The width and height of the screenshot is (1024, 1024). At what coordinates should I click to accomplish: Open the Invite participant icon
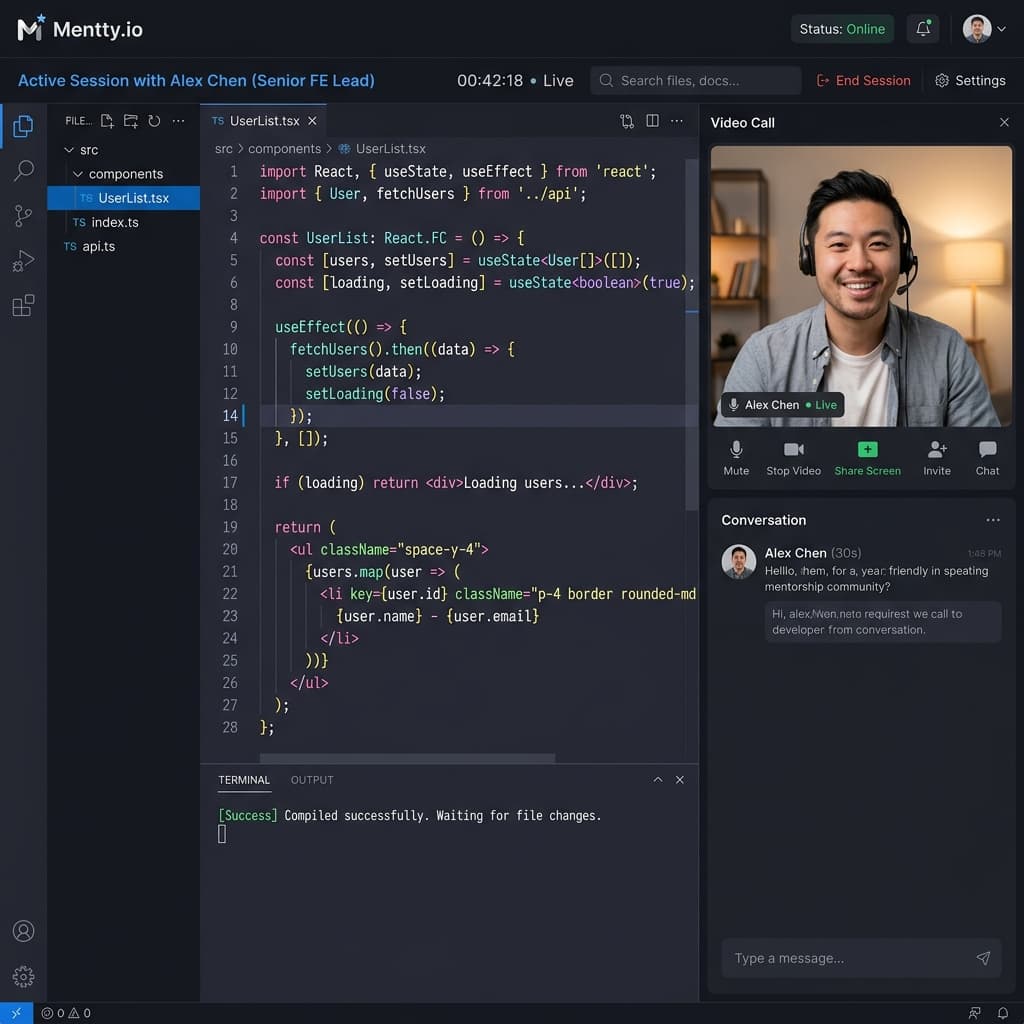pos(936,458)
